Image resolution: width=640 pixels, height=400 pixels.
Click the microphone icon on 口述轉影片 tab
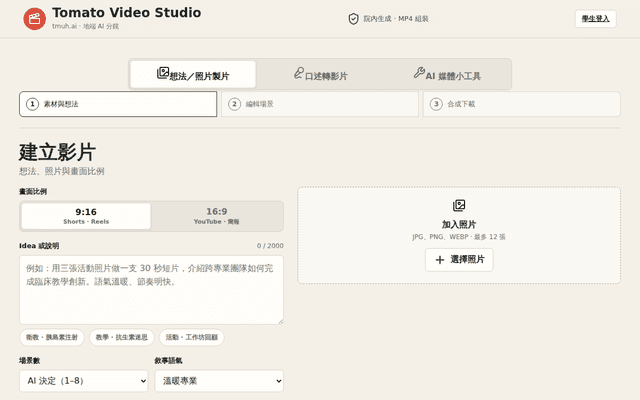click(x=299, y=73)
